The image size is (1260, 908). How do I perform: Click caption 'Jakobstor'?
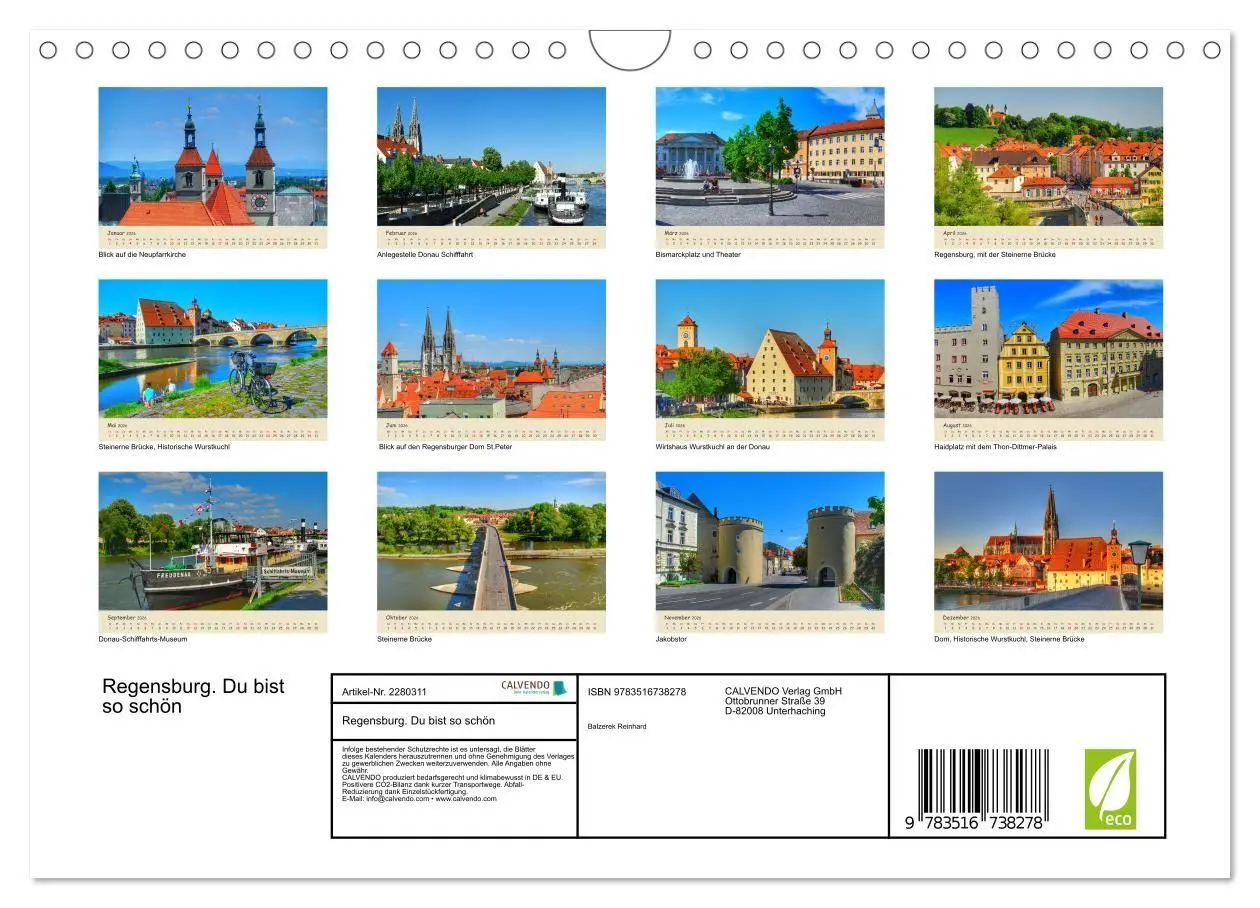[672, 639]
